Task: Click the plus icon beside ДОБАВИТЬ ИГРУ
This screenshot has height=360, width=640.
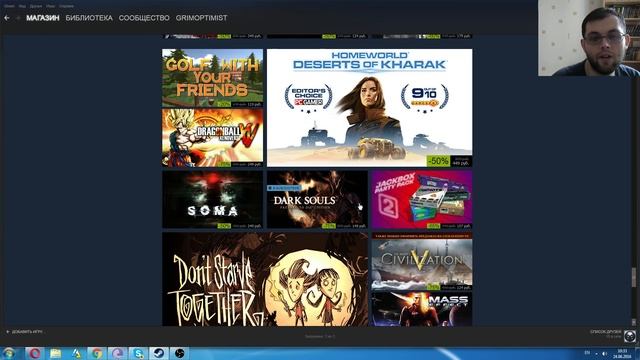Action: pos(7,332)
